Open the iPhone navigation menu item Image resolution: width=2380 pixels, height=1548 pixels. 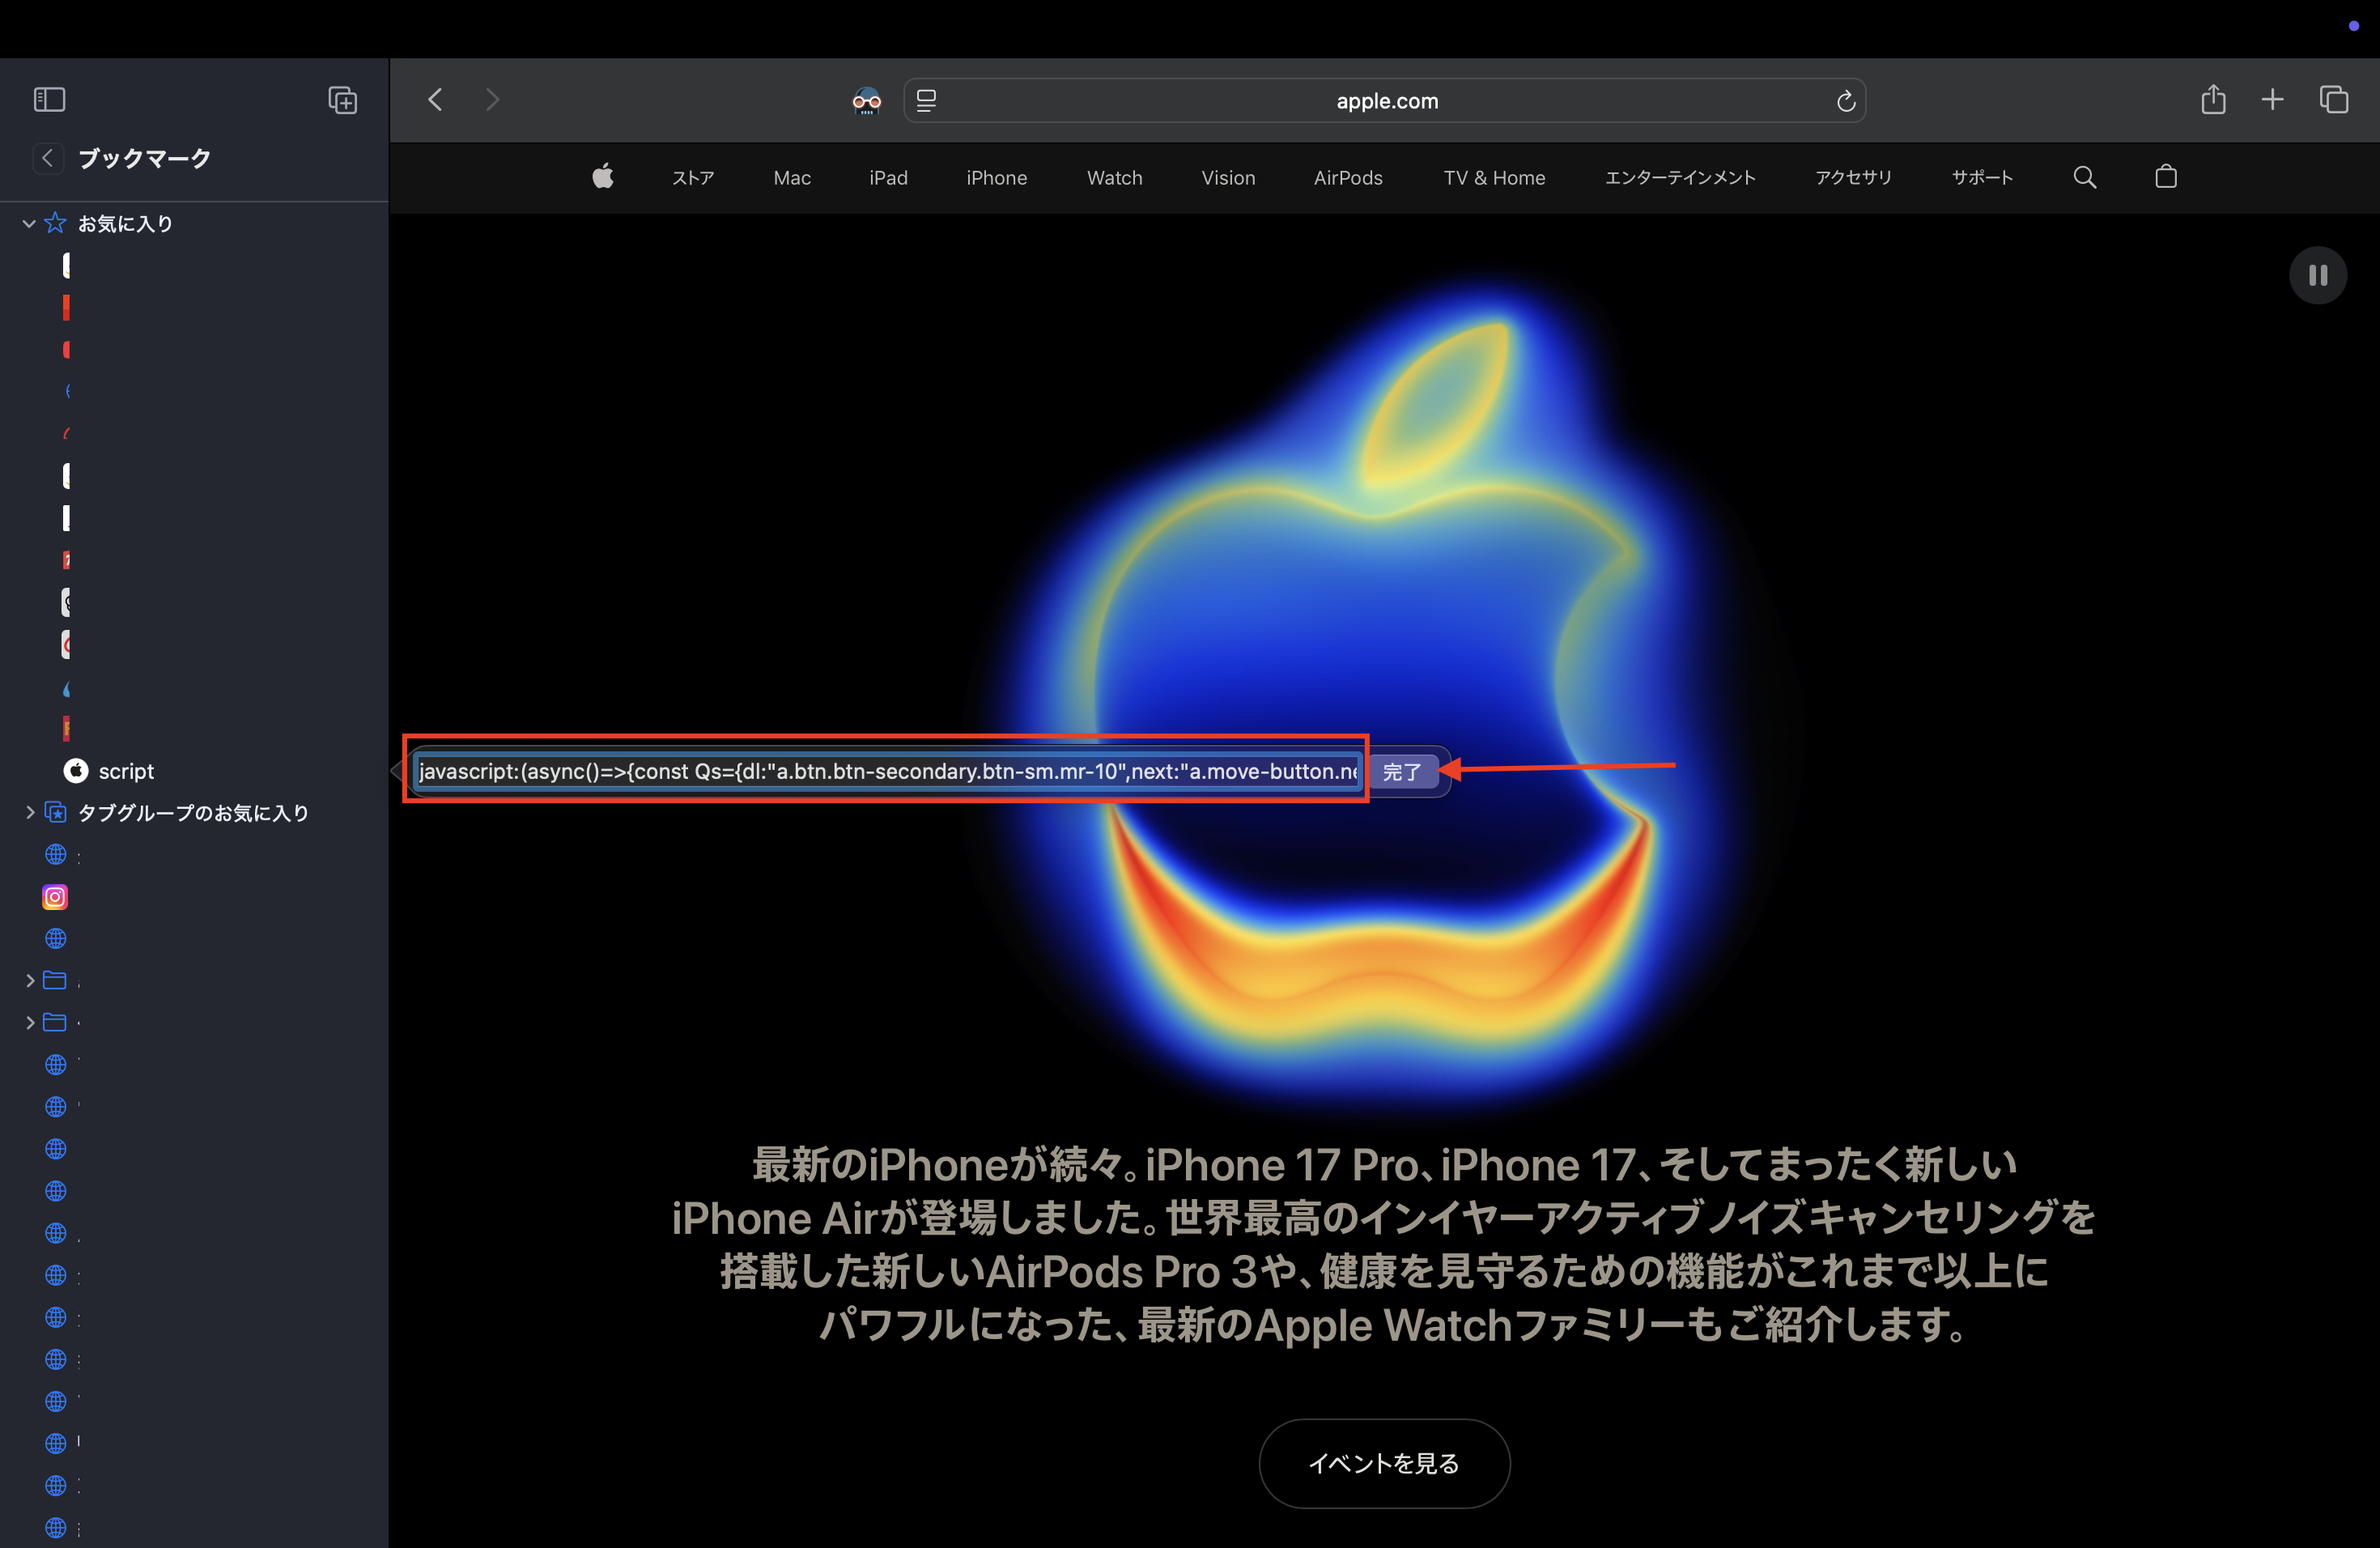pos(996,178)
